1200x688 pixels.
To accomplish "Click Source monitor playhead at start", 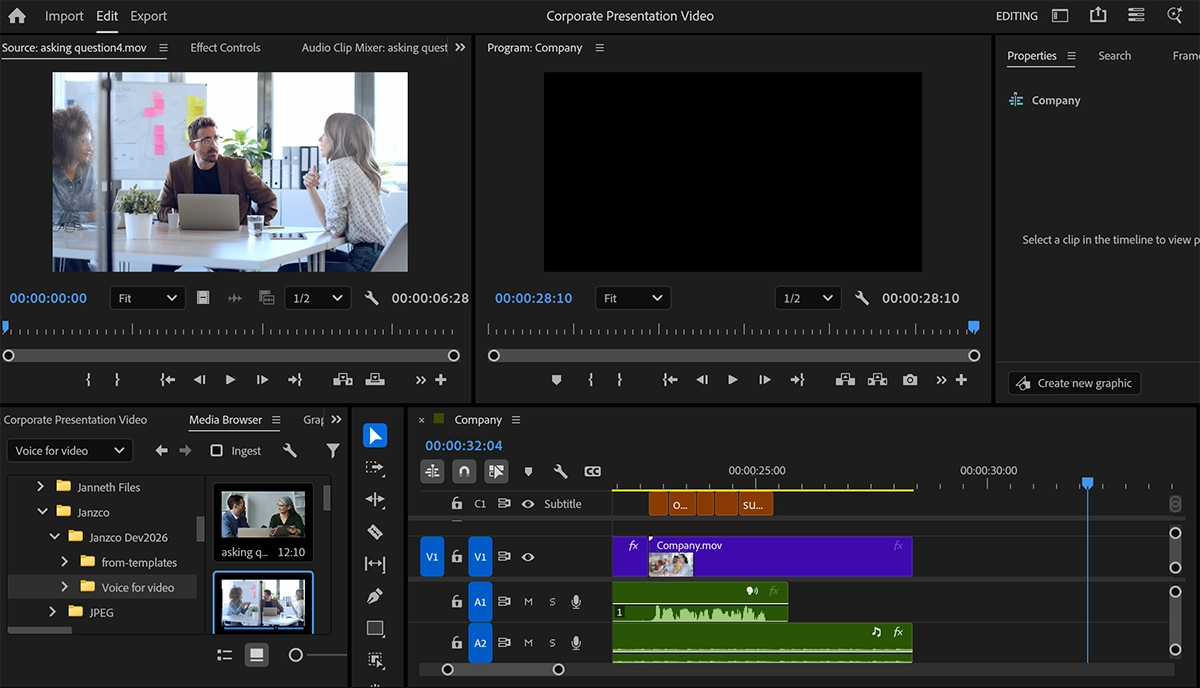I will point(5,326).
